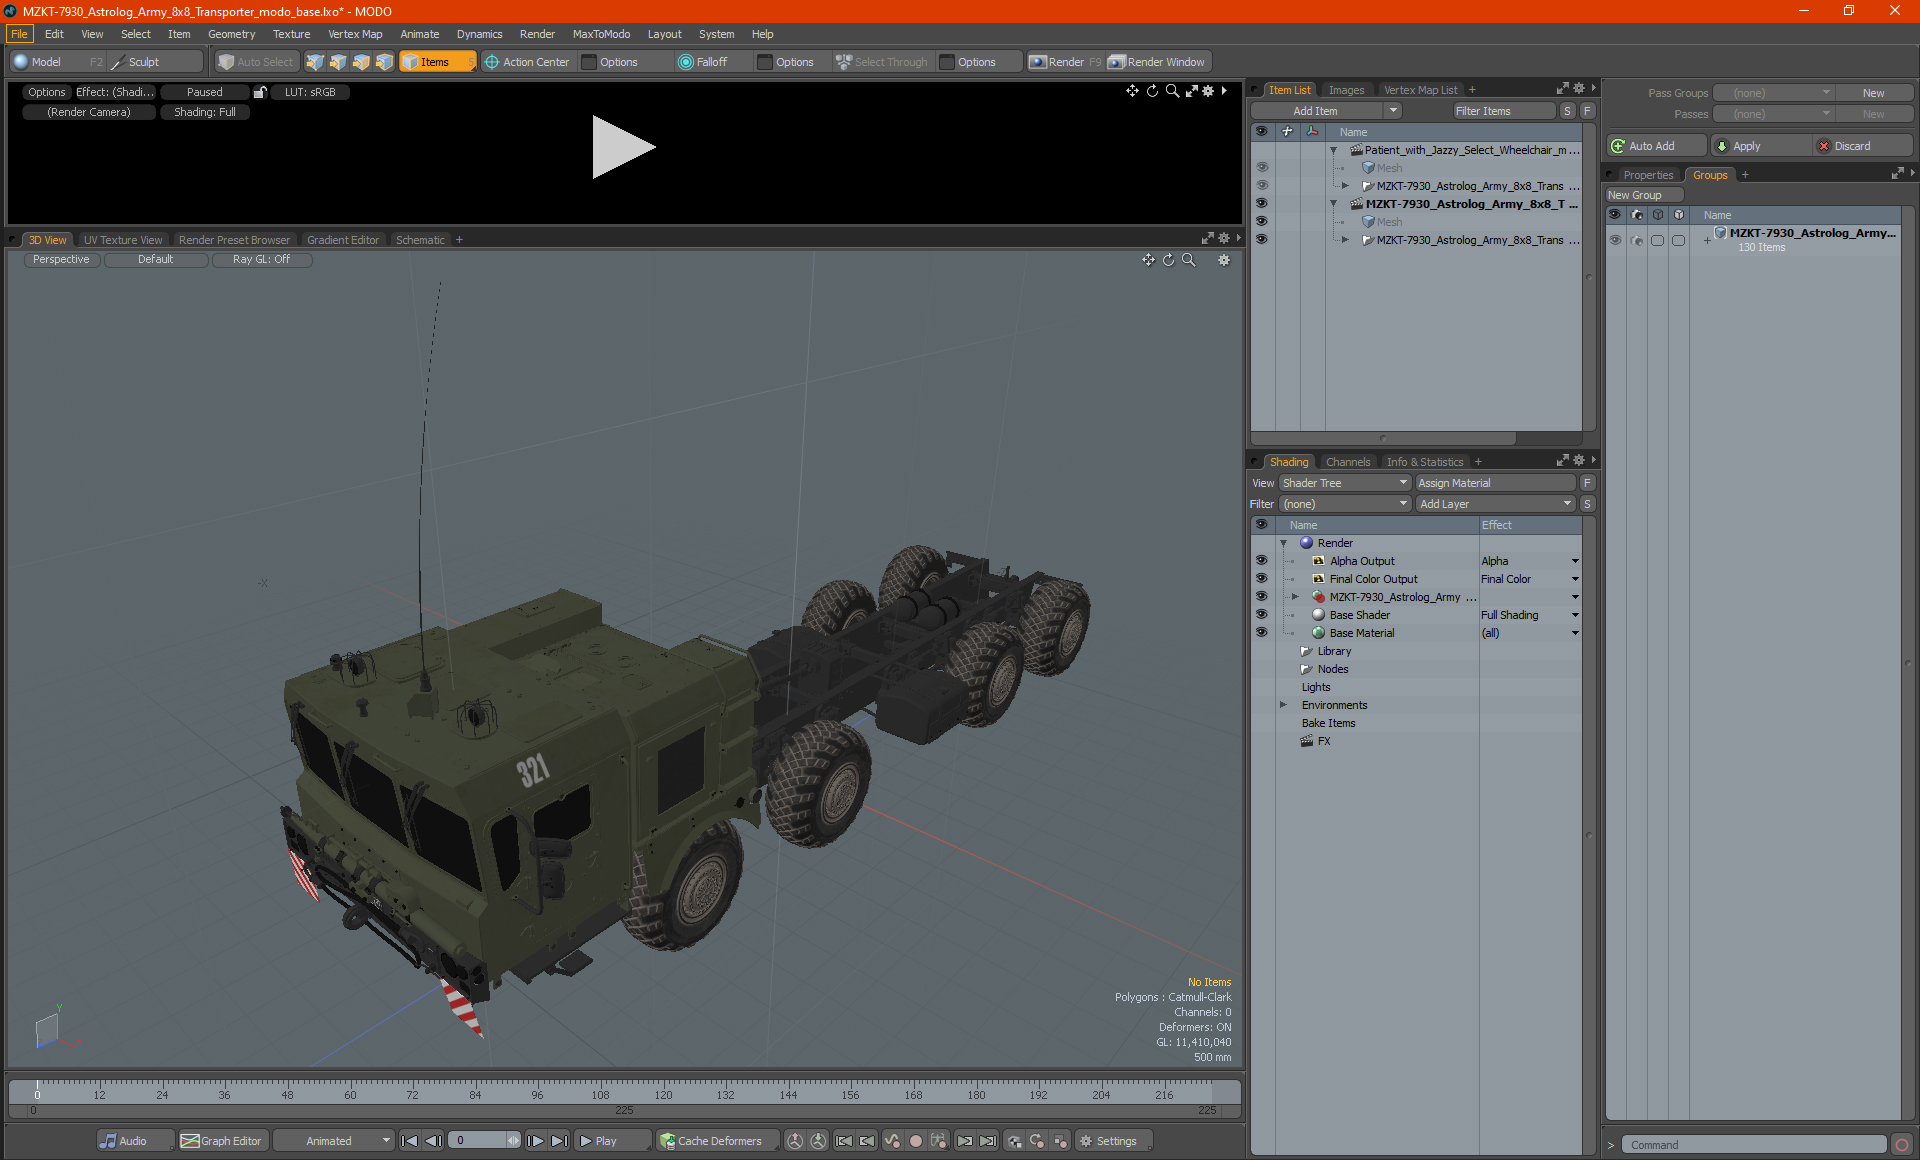
Task: Open the Filter (none) dropdown
Action: pyautogui.click(x=1345, y=504)
